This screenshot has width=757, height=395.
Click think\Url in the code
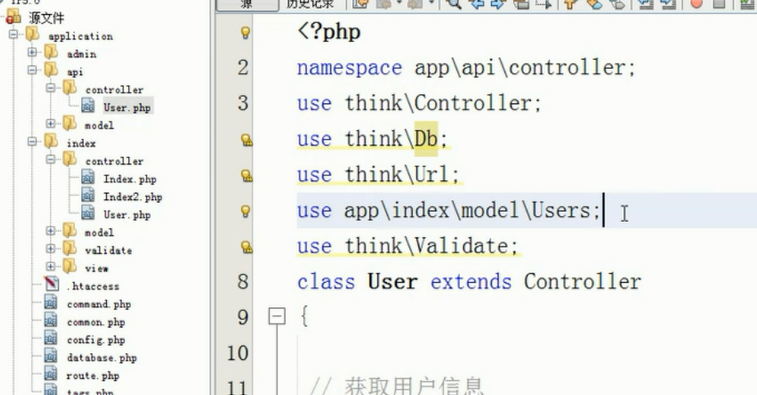click(x=396, y=175)
